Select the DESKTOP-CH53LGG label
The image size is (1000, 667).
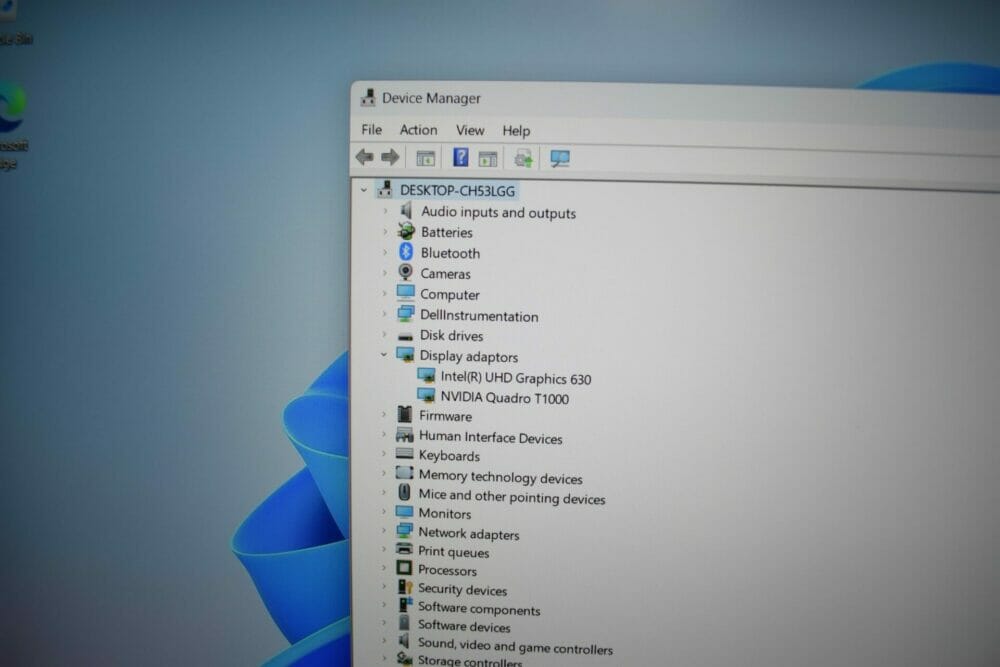[457, 191]
